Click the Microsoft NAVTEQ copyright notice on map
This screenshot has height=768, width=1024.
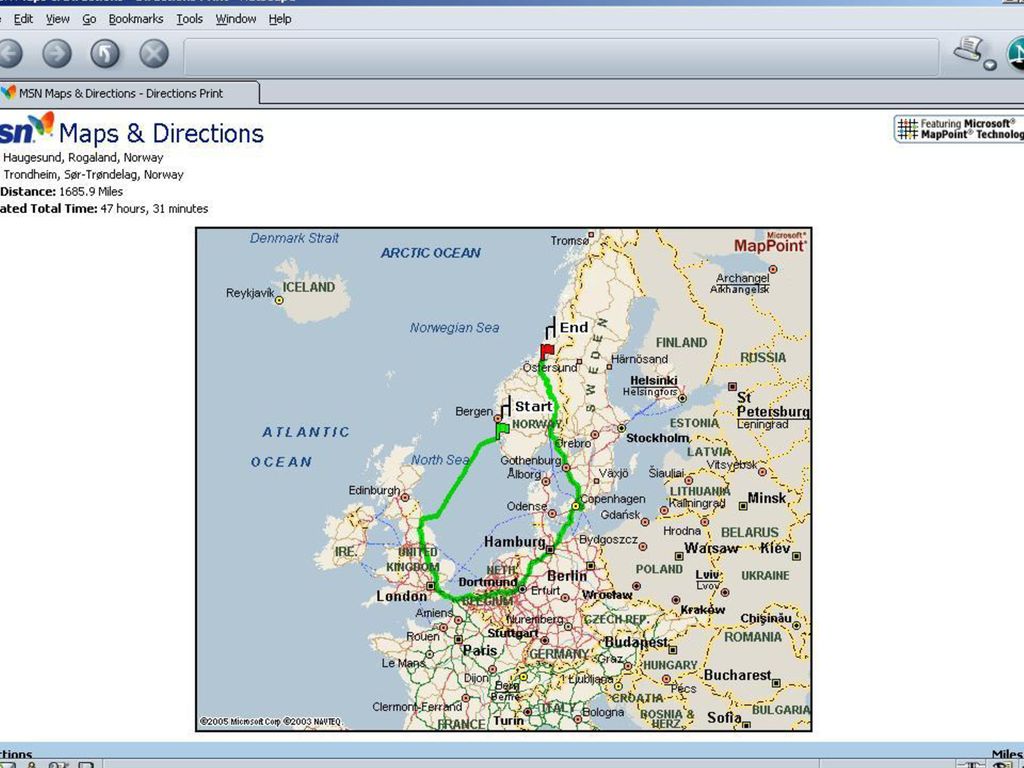coord(270,722)
